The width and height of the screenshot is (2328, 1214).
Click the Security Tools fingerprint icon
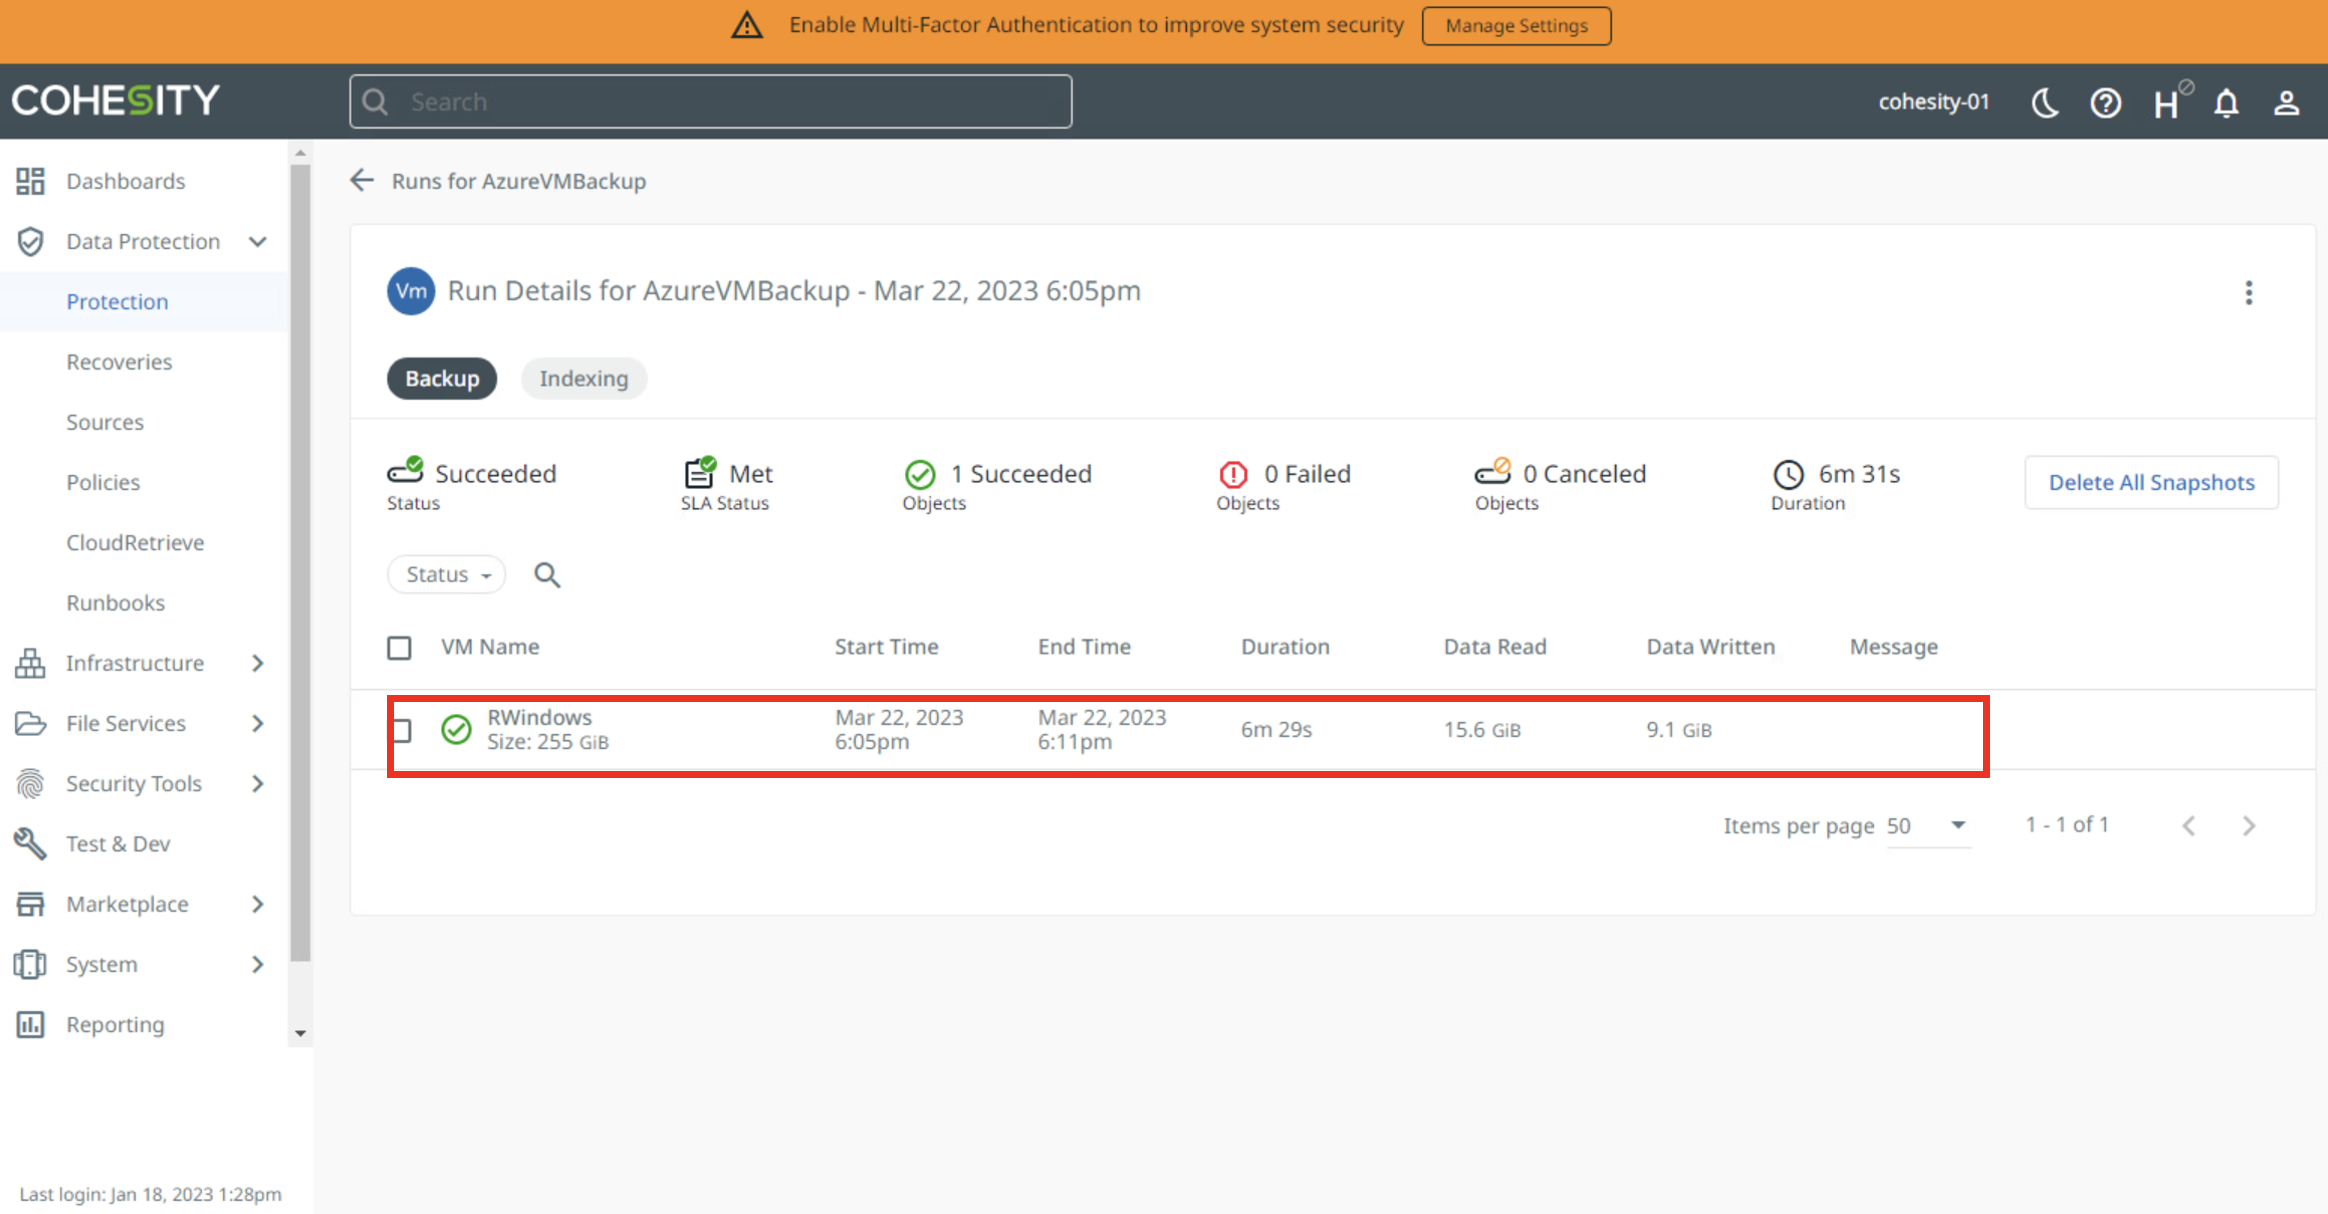30,783
